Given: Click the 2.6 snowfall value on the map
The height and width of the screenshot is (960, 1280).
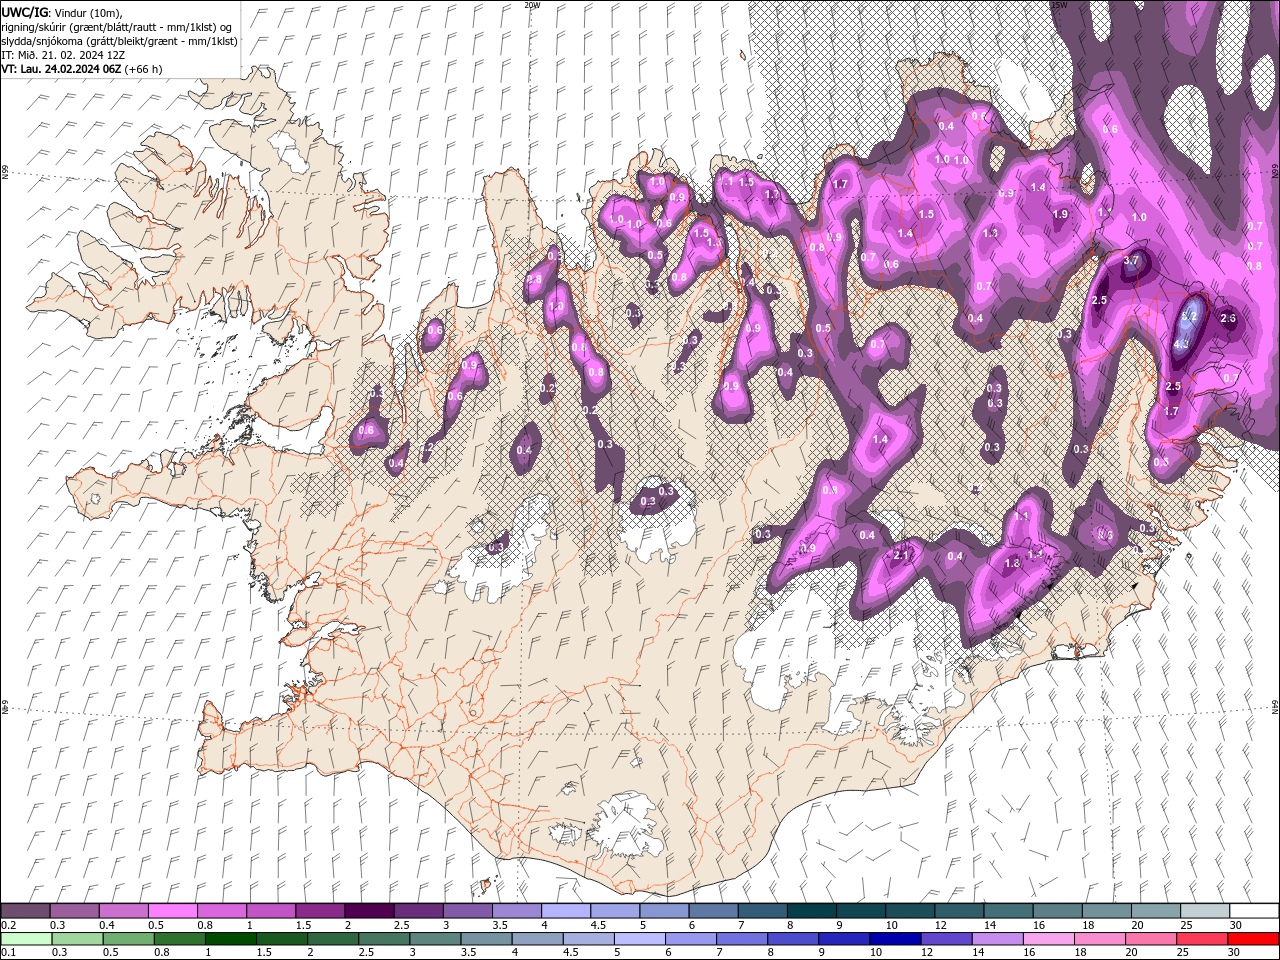Looking at the screenshot, I should tap(1229, 318).
